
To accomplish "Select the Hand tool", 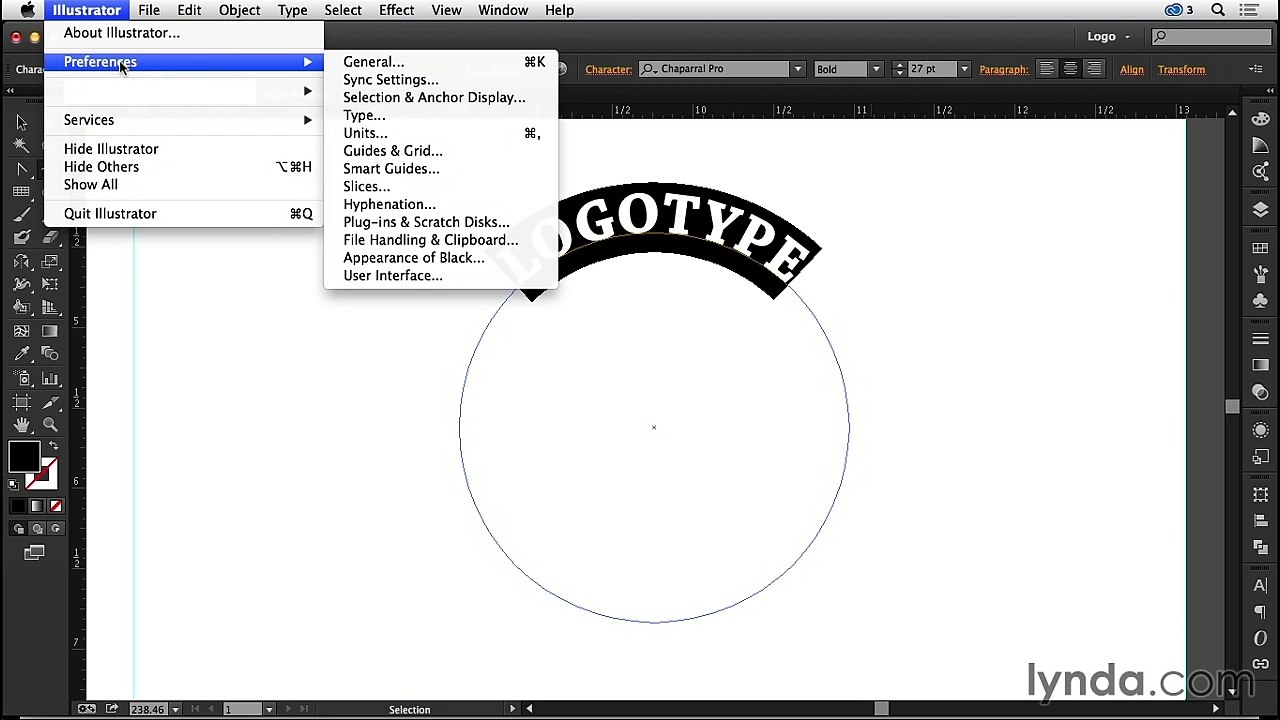I will click(x=22, y=424).
